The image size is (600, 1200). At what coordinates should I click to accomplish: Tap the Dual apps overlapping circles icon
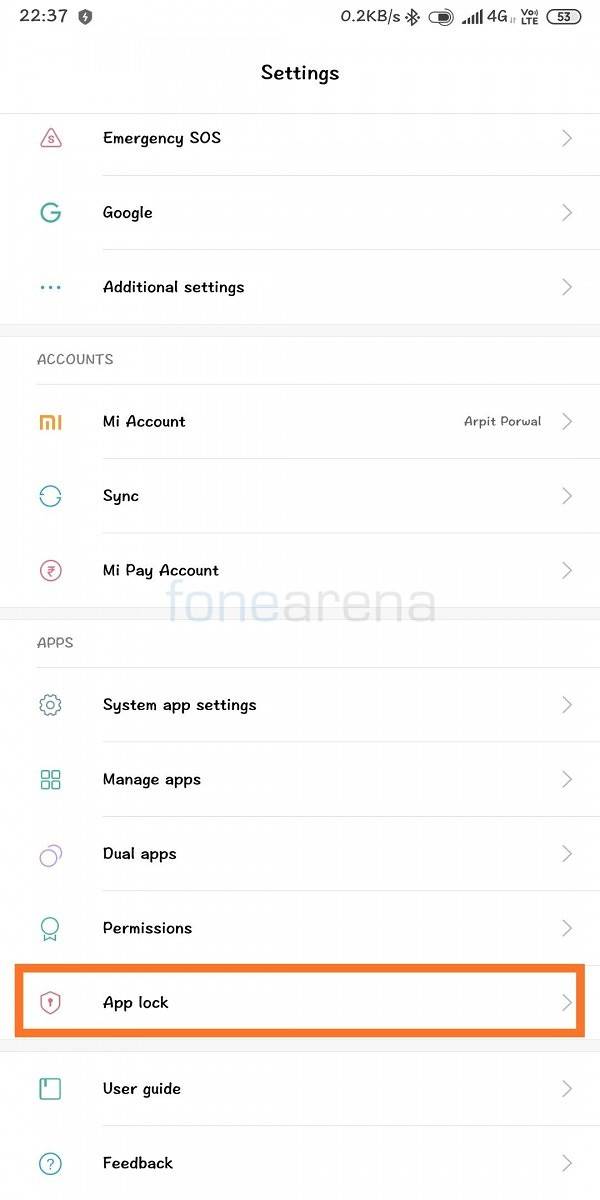(50, 854)
